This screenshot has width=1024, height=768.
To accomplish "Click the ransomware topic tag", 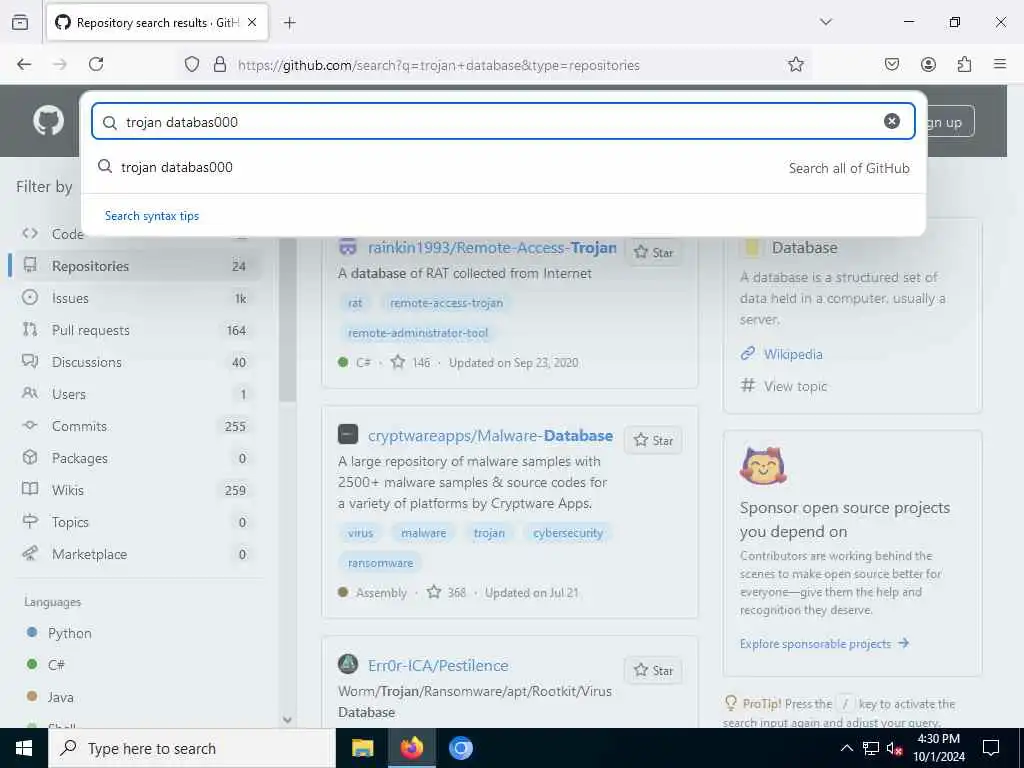I will click(381, 562).
